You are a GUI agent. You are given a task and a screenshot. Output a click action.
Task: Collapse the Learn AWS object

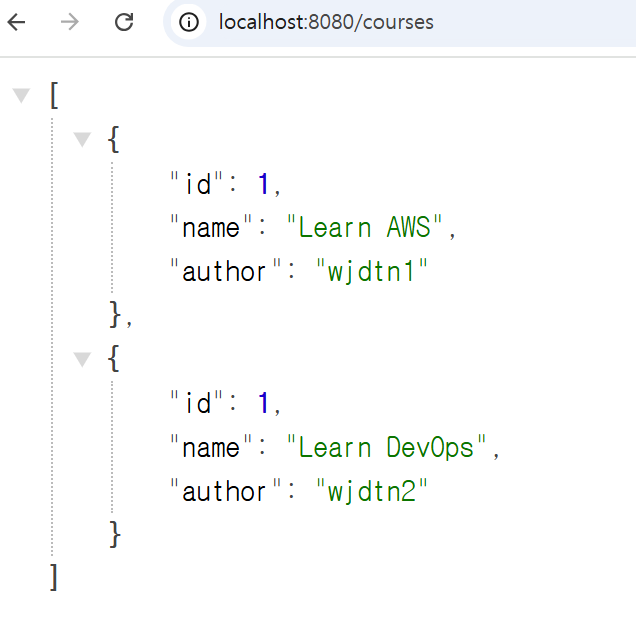[x=82, y=140]
